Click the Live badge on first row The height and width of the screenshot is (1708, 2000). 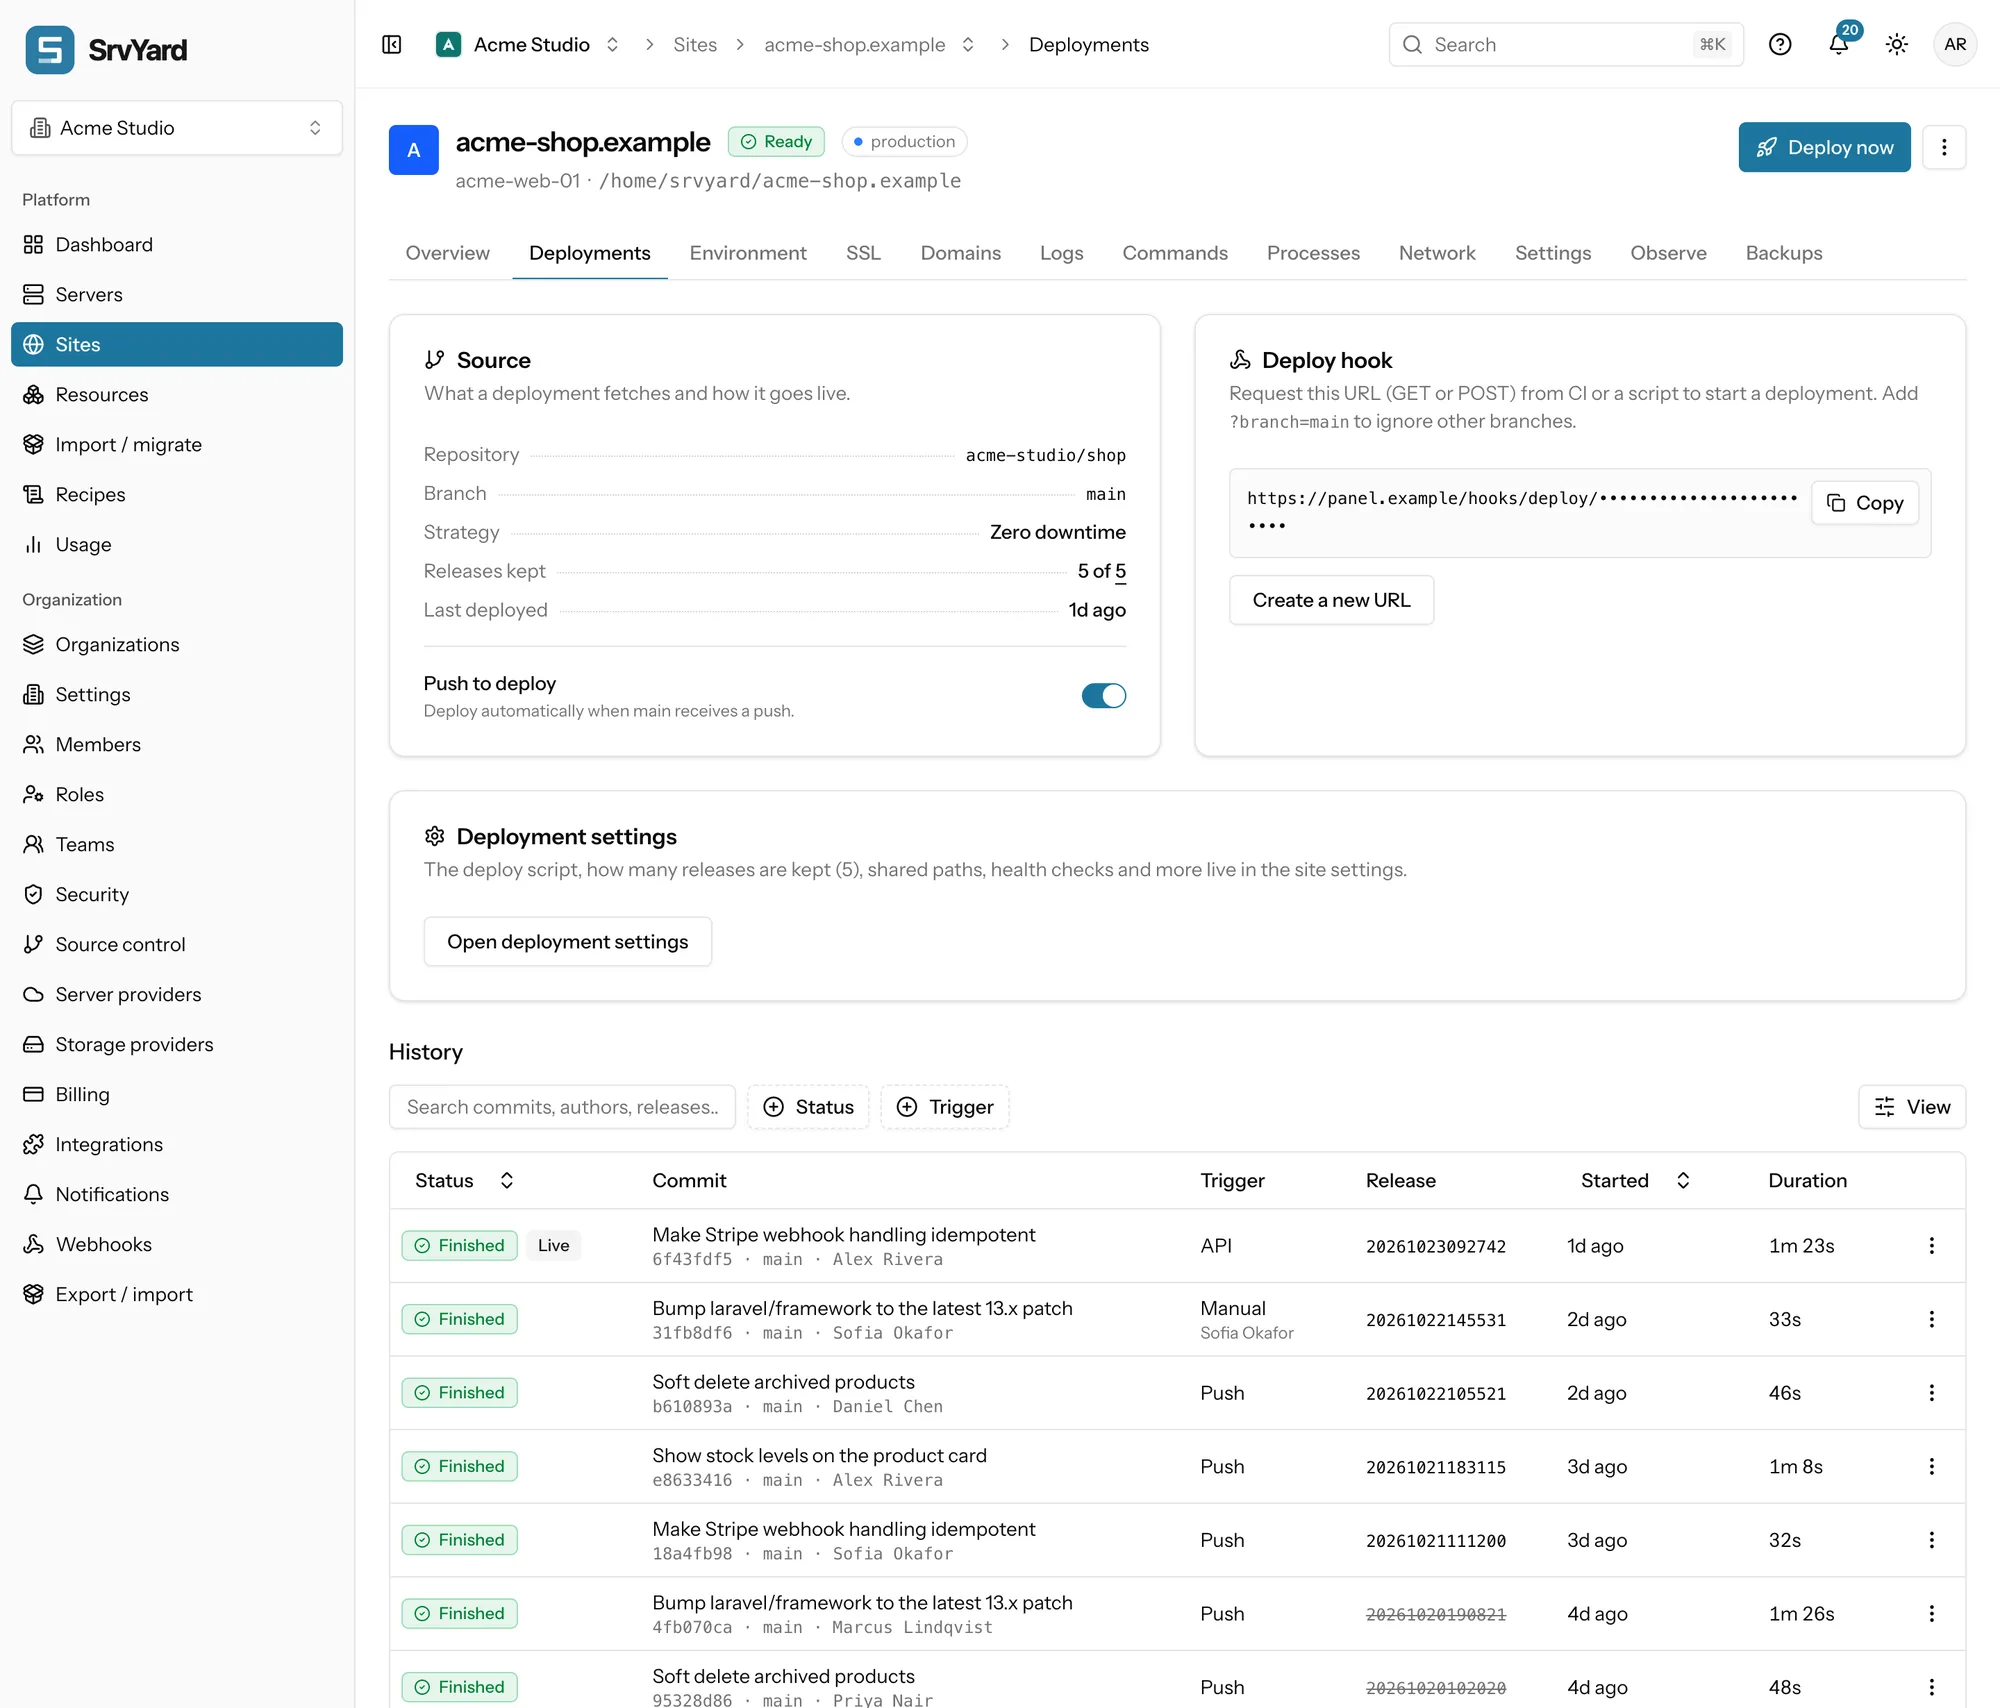(x=553, y=1246)
